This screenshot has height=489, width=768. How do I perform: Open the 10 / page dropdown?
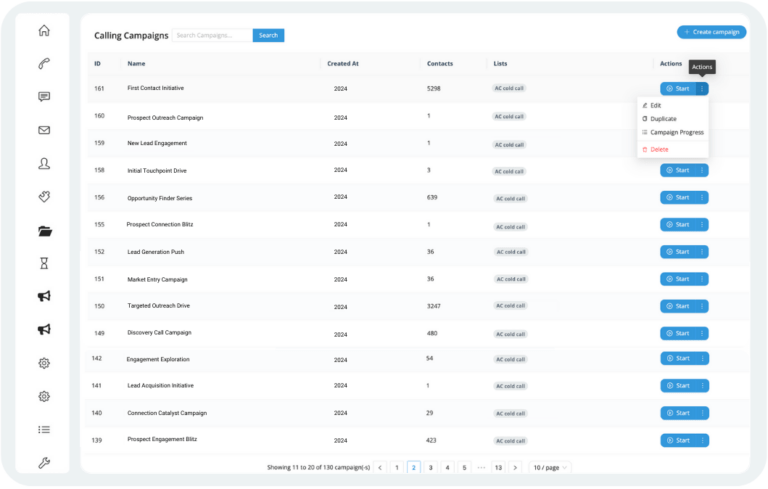(550, 467)
